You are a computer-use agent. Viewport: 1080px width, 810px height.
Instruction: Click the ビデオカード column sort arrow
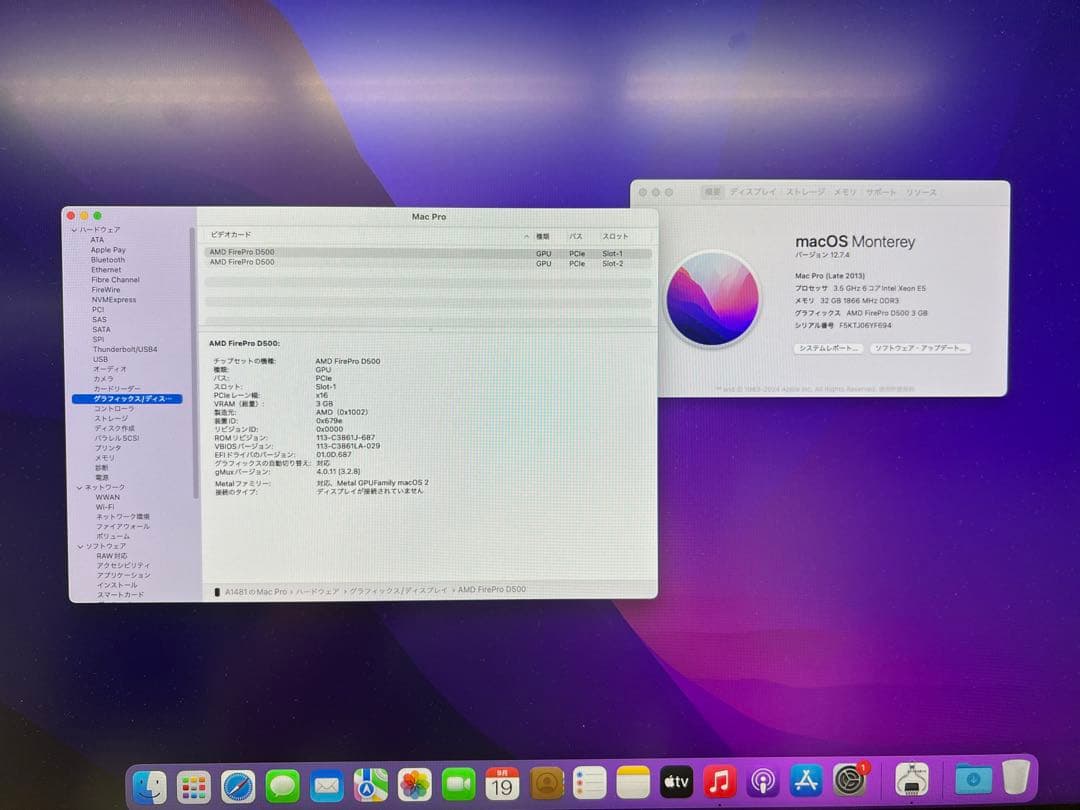click(x=527, y=236)
